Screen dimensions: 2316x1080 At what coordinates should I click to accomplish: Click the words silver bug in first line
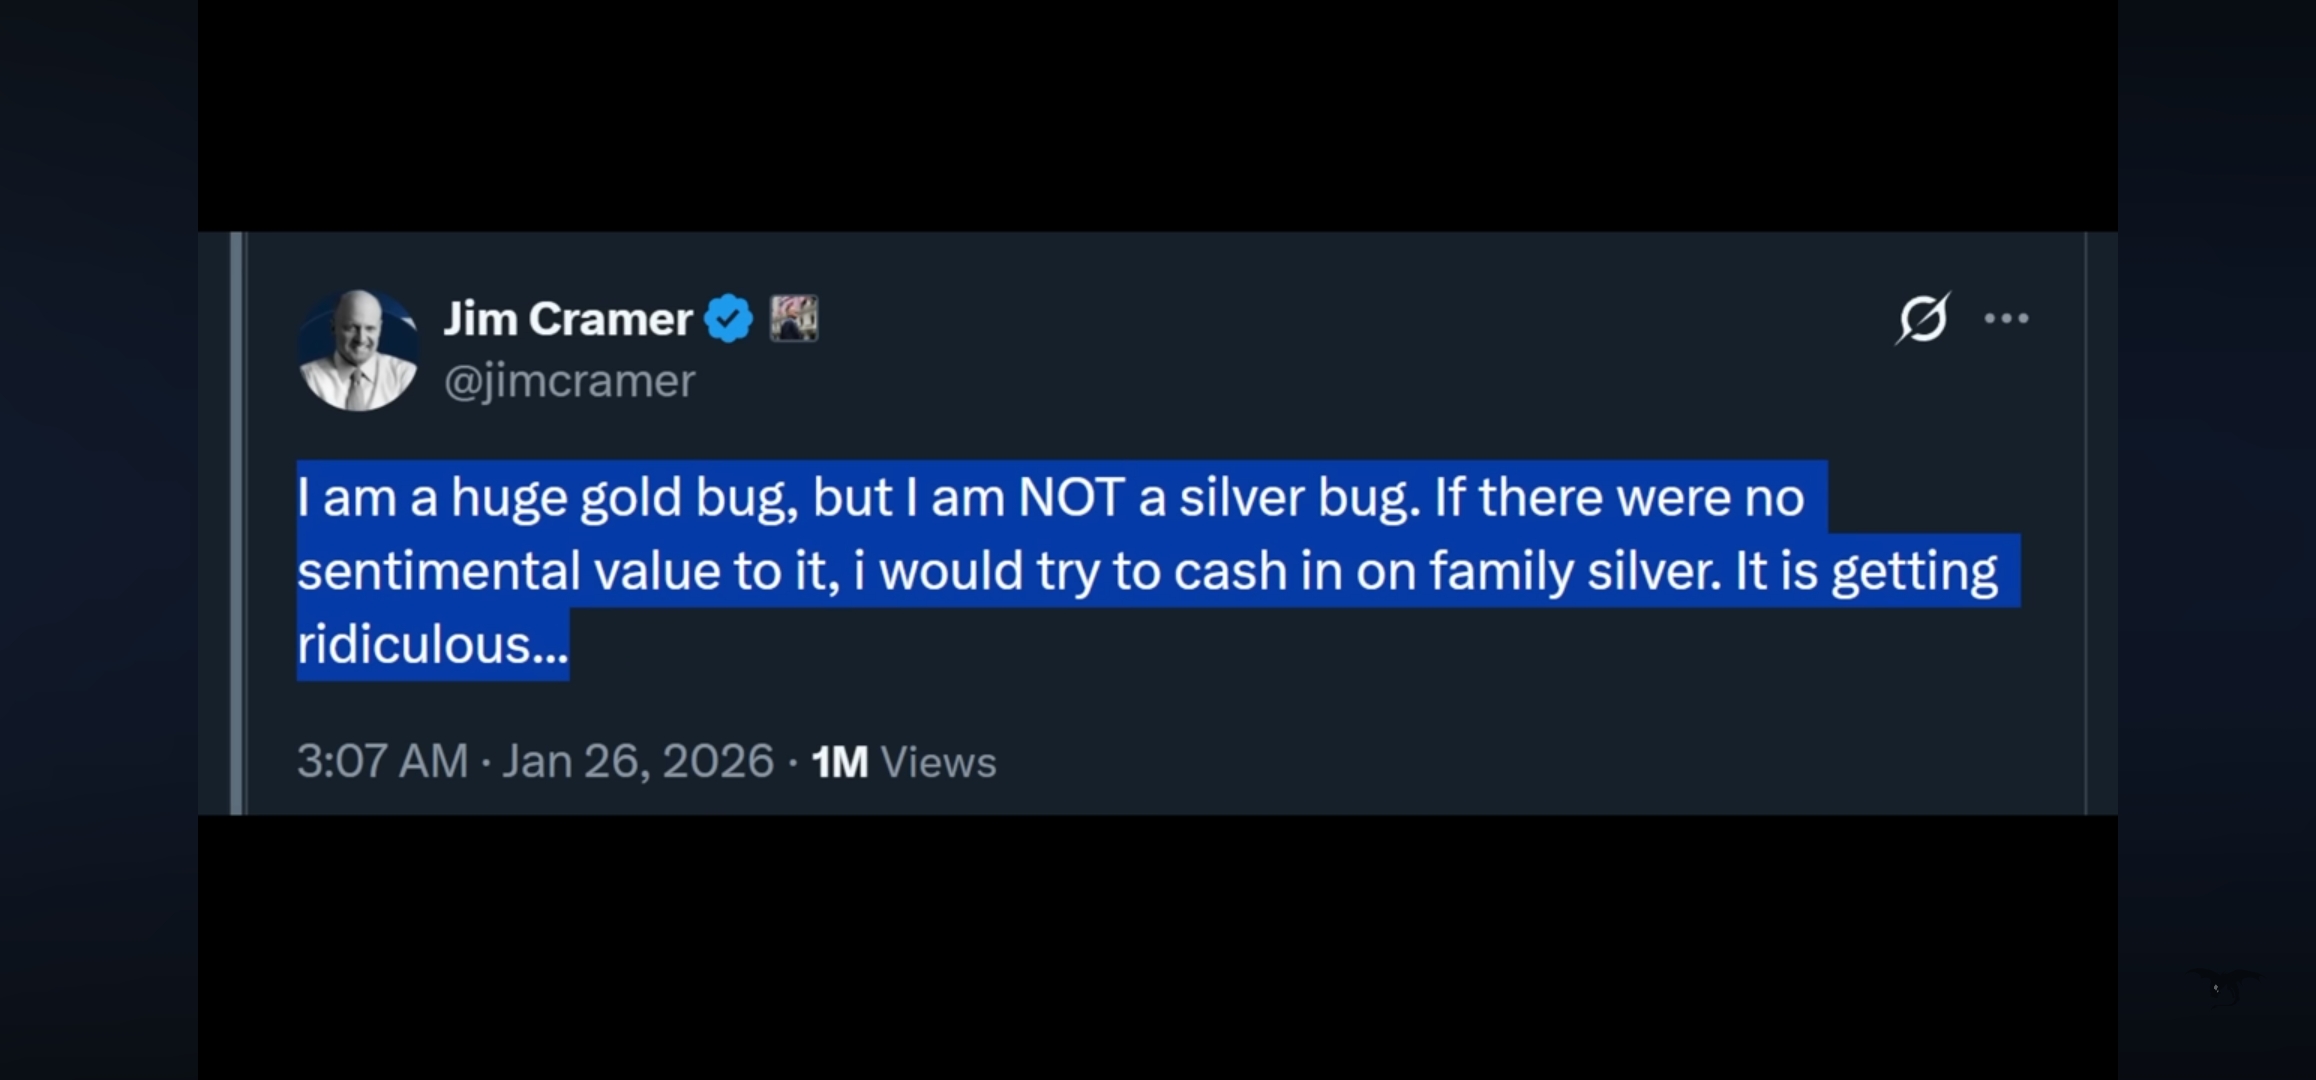coord(1299,499)
